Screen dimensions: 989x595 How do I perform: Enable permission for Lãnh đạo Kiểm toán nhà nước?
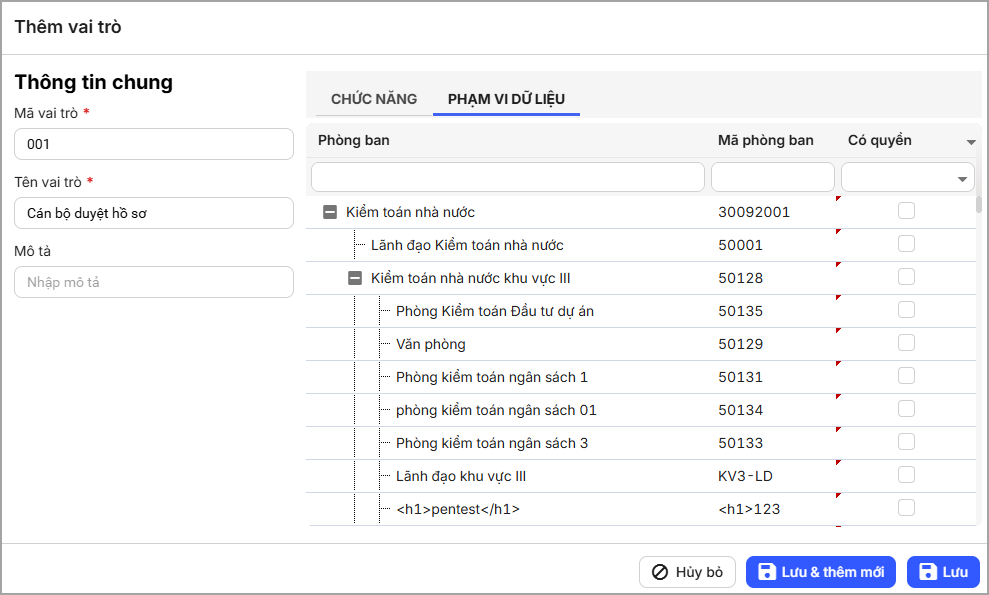(906, 244)
